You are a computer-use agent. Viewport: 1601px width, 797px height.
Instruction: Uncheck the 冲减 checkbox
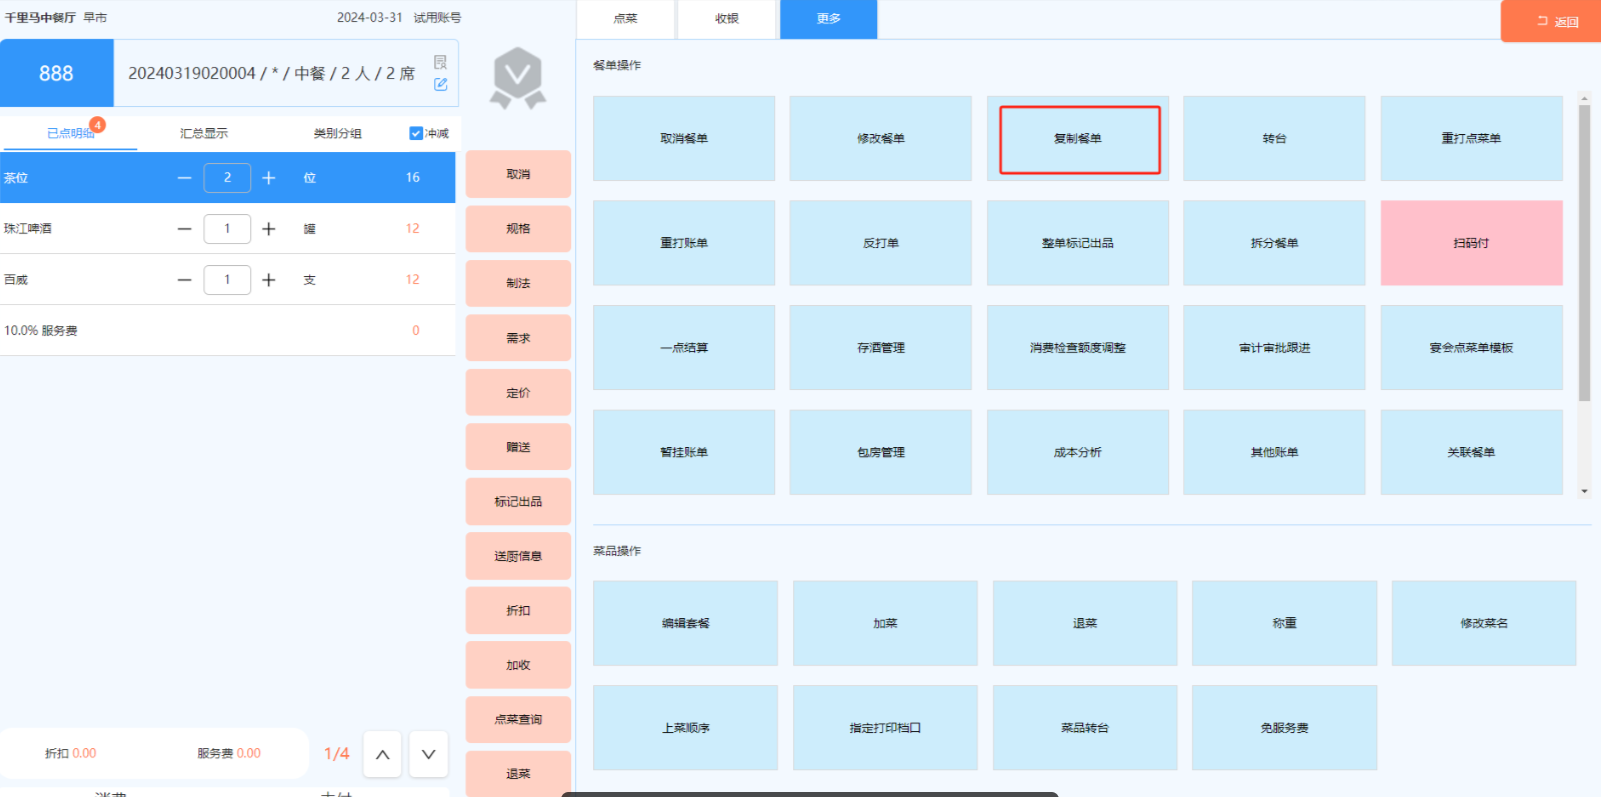pyautogui.click(x=416, y=133)
